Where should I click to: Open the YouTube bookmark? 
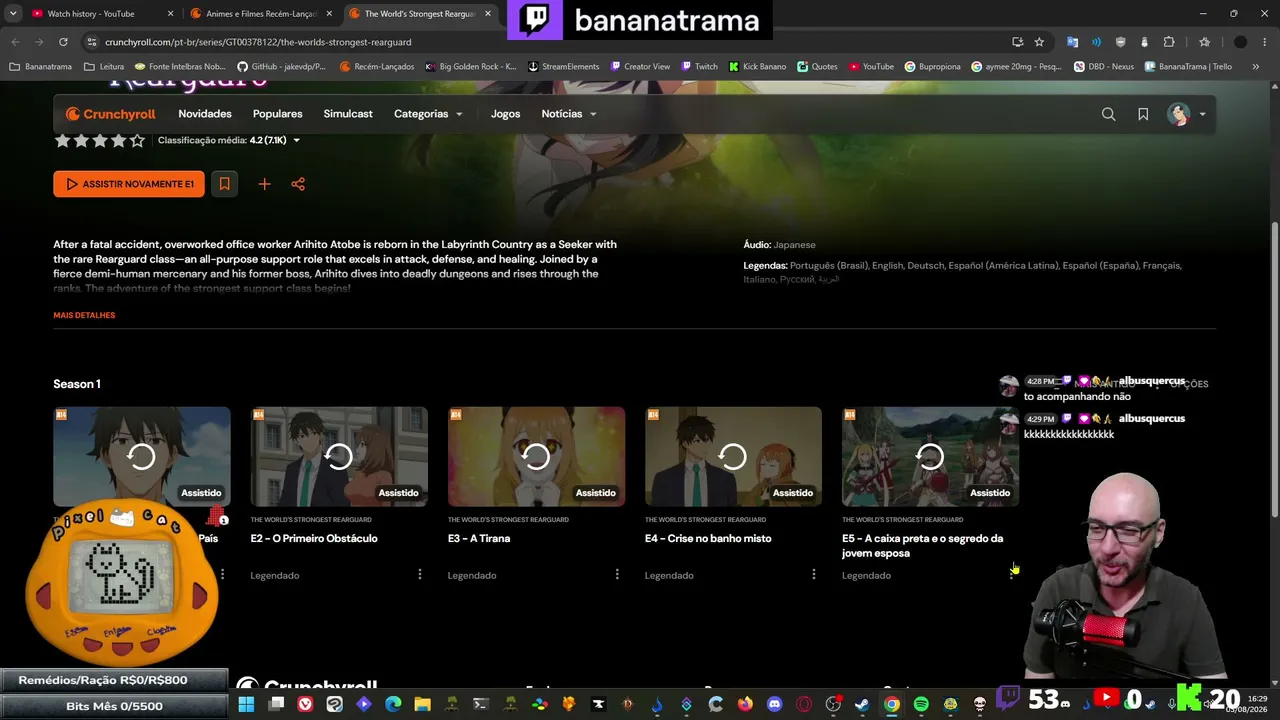point(871,67)
